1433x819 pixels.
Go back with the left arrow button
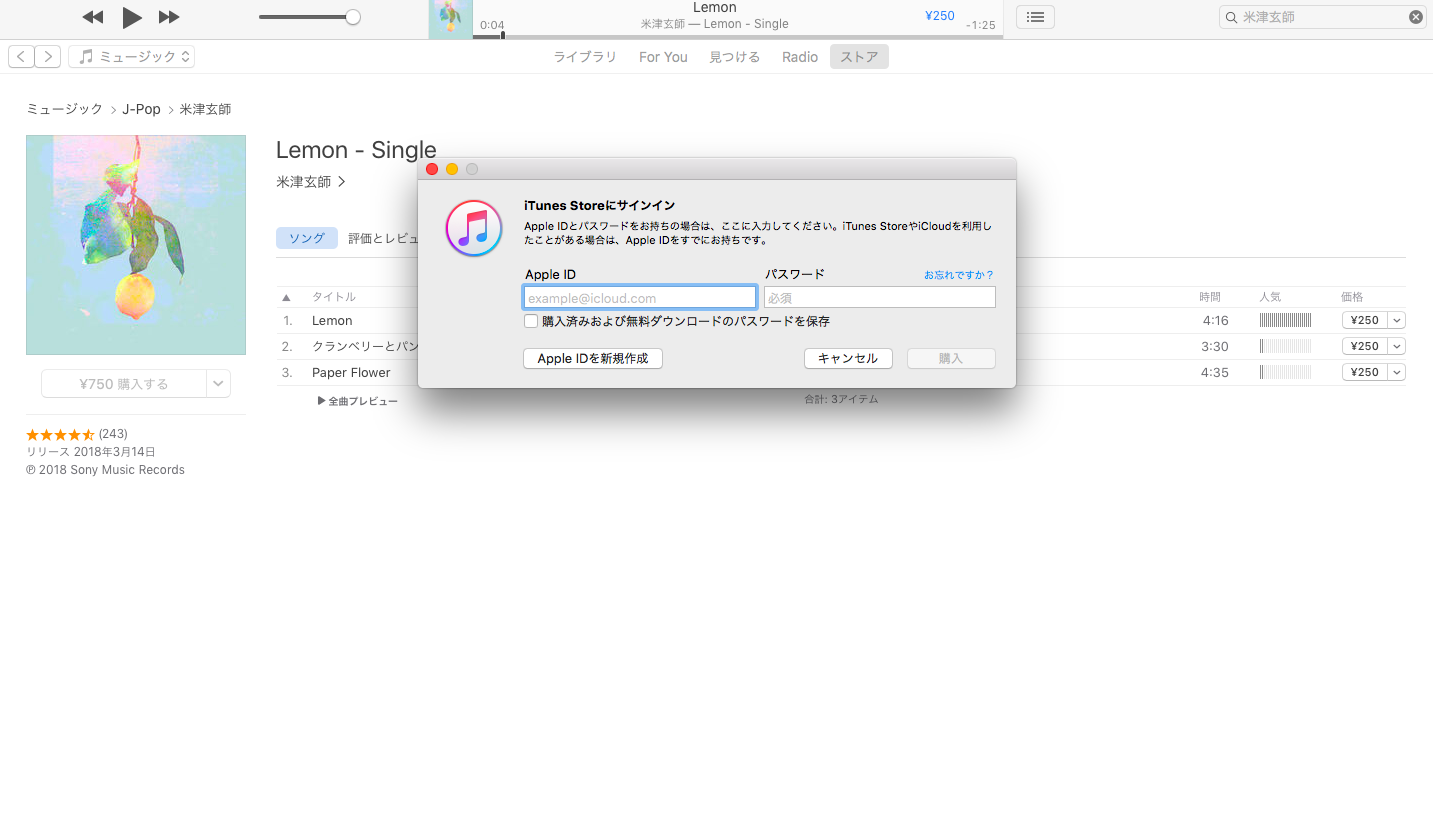click(x=21, y=57)
